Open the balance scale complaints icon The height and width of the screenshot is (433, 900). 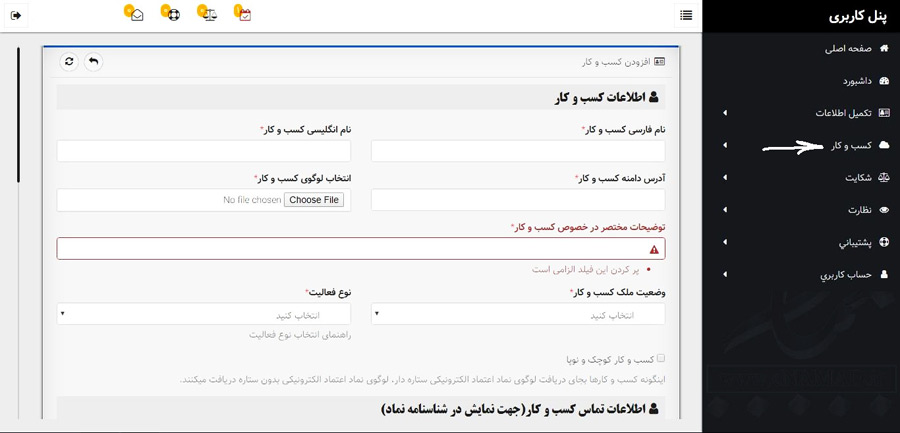point(208,14)
